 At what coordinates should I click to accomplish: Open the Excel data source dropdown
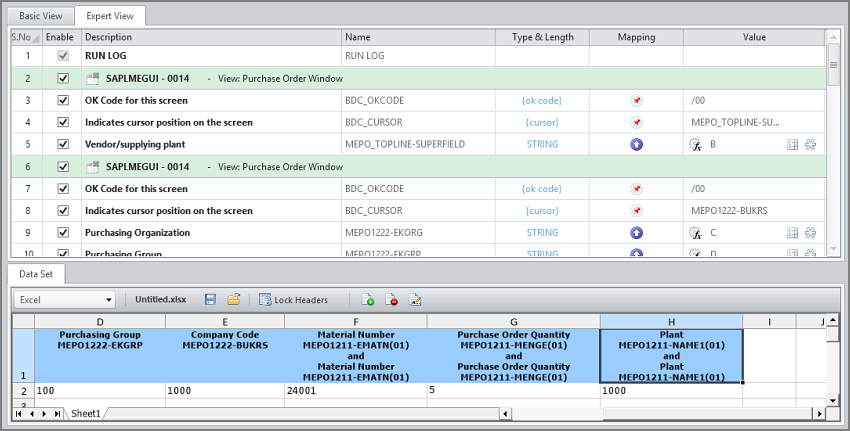point(65,300)
